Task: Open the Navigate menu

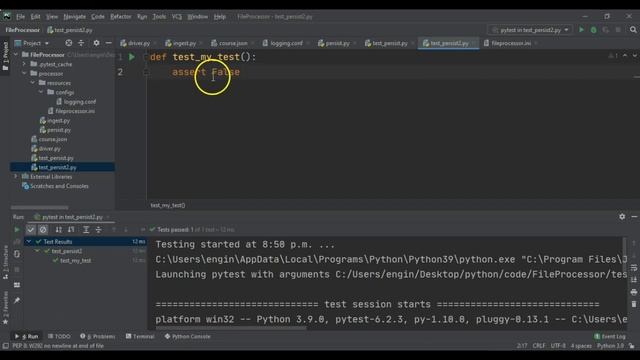Action: [x=75, y=17]
